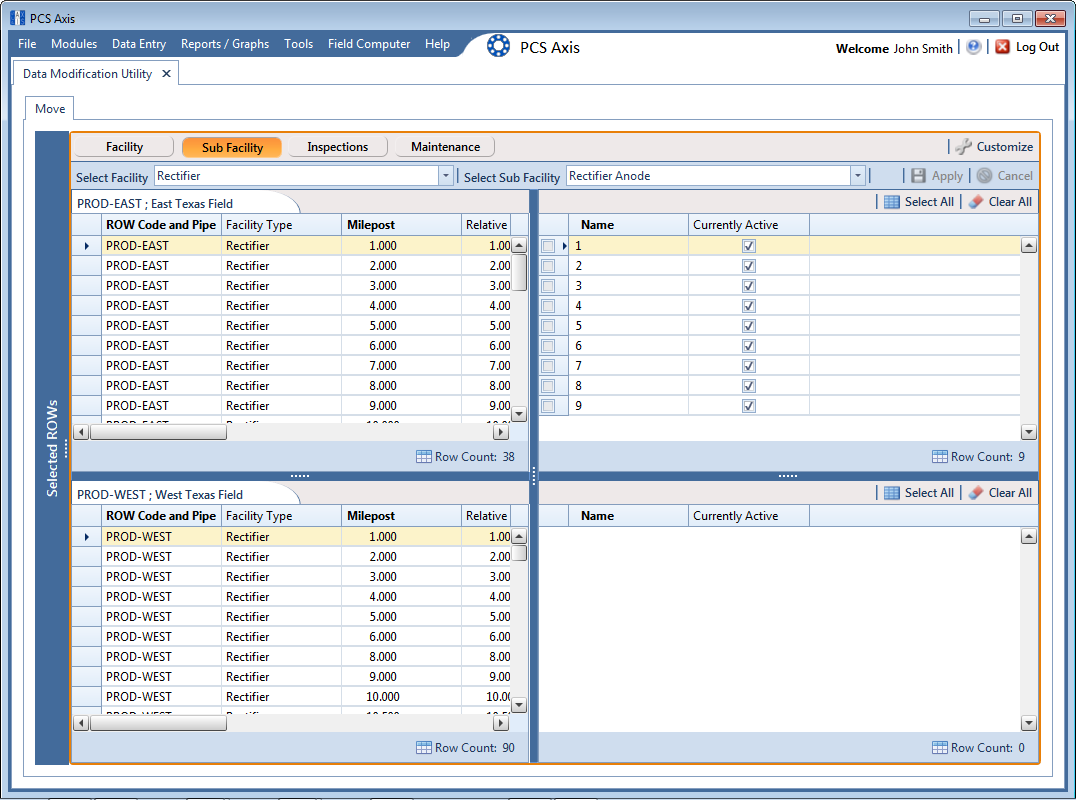The width and height of the screenshot is (1076, 800).
Task: Click the Maintenance button
Action: tap(445, 147)
